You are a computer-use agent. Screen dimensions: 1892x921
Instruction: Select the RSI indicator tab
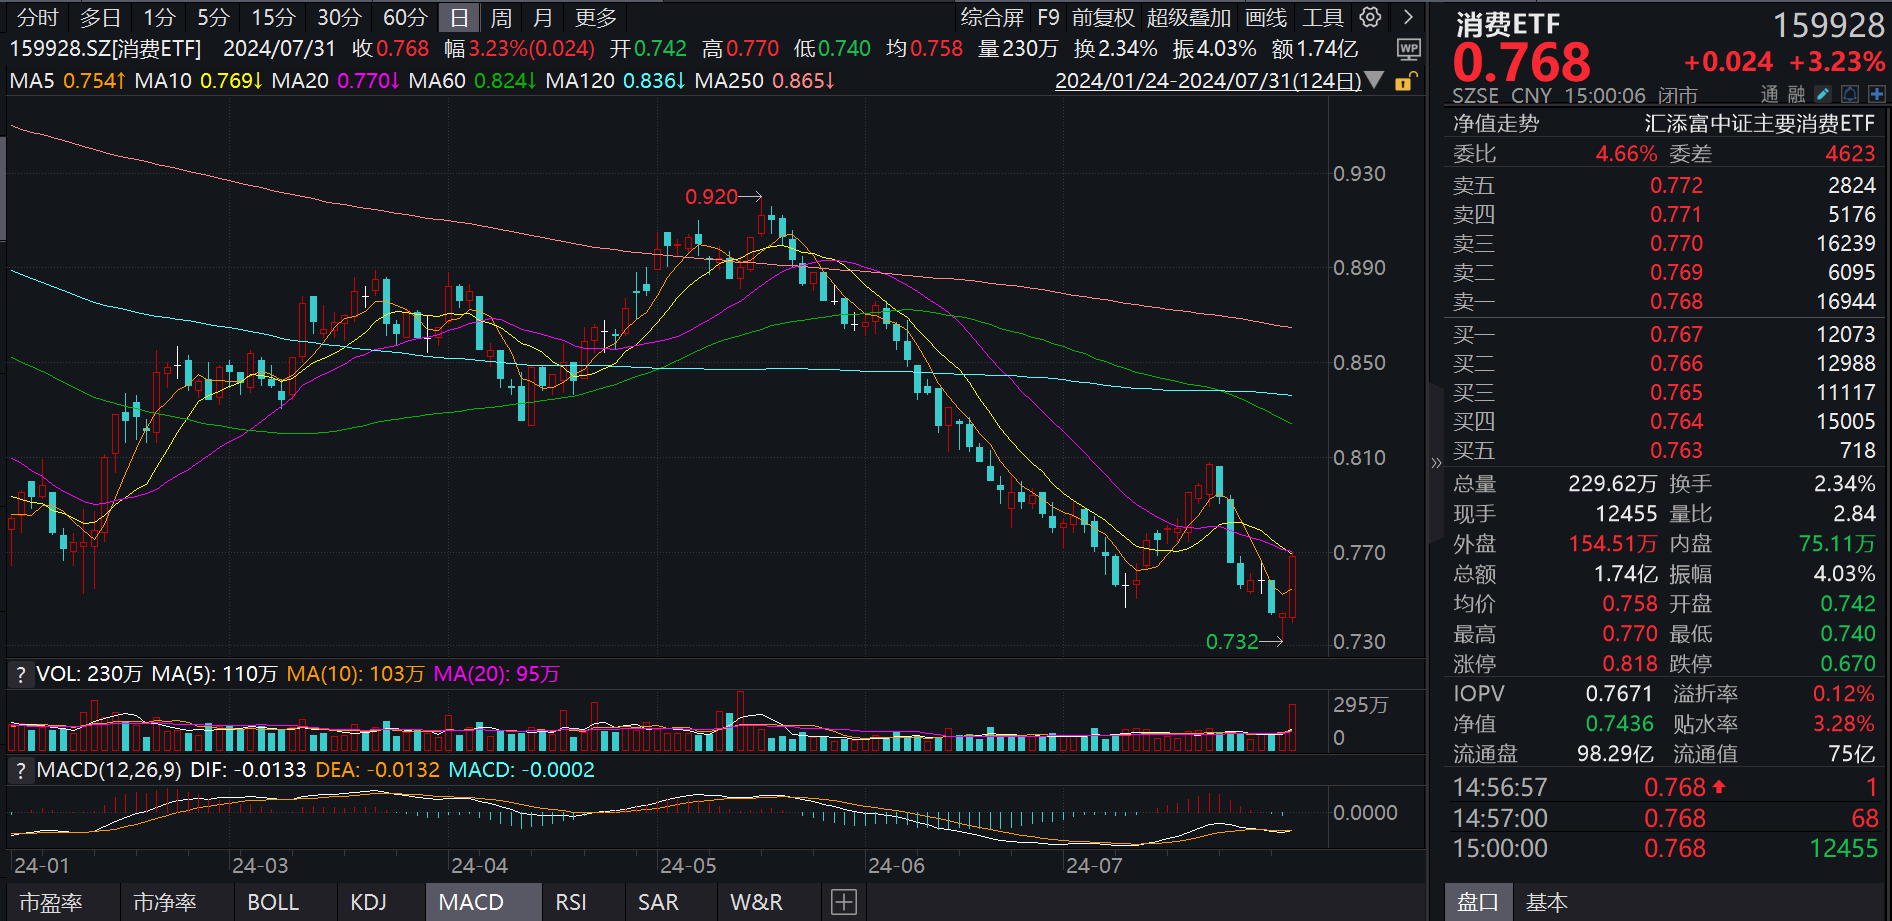click(570, 901)
